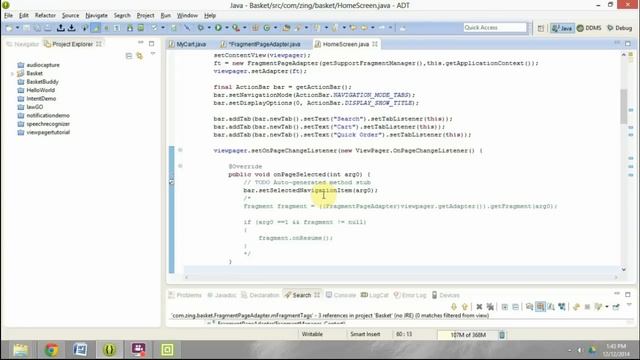
Task: Click the Open Perspective icon
Action: tap(541, 28)
